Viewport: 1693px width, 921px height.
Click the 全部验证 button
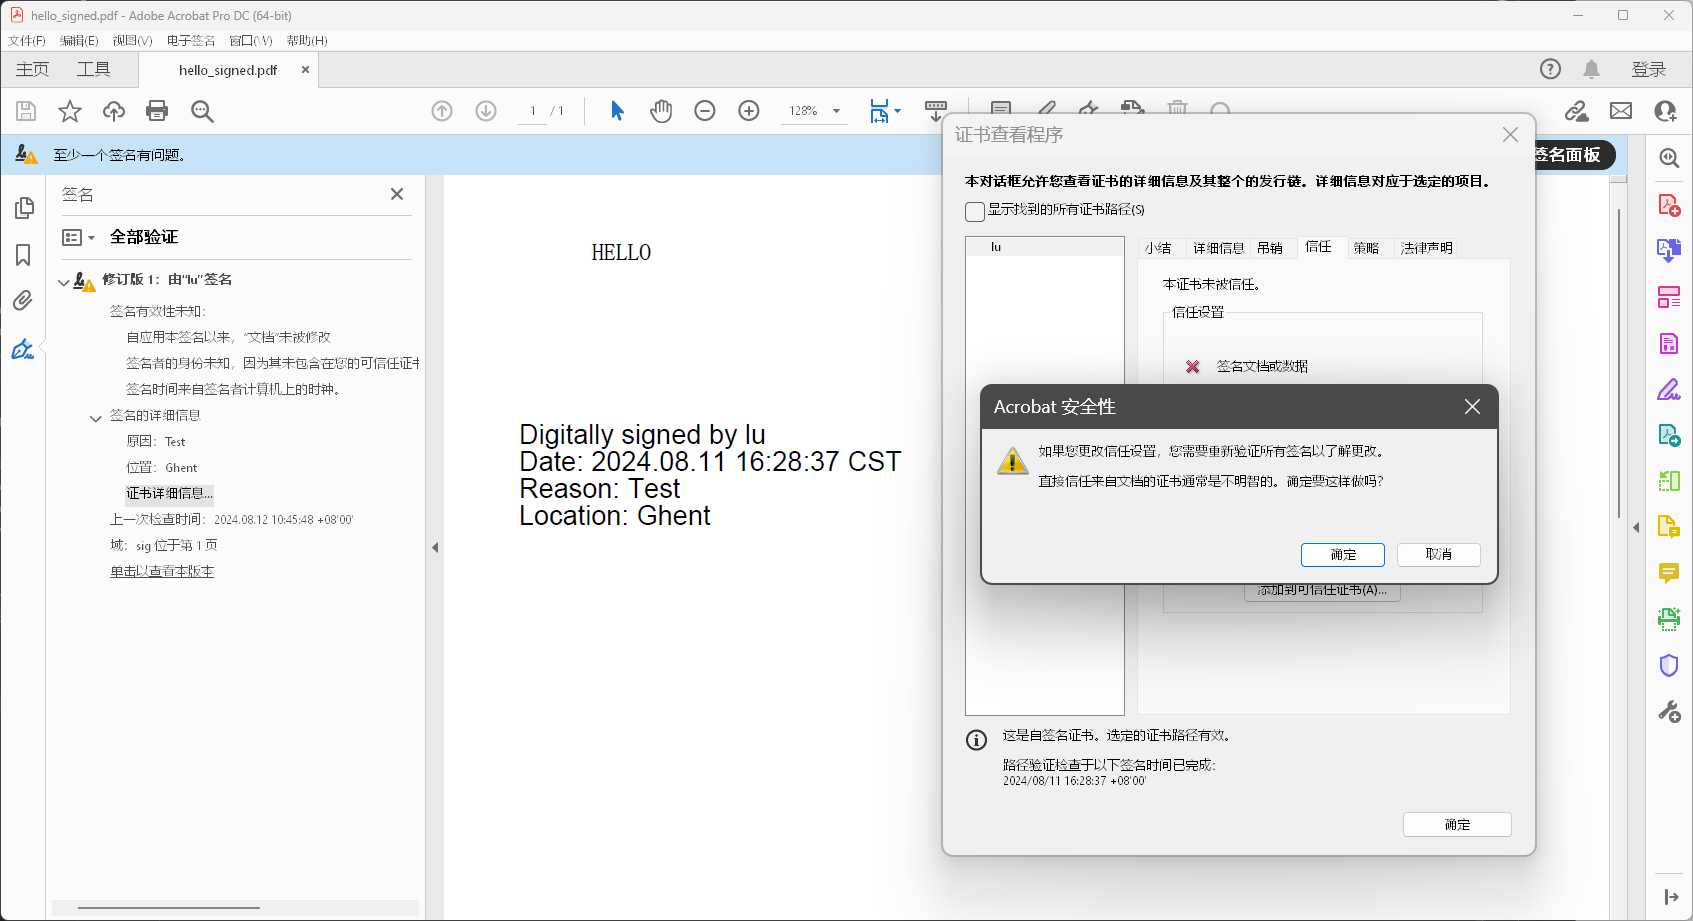click(x=144, y=237)
